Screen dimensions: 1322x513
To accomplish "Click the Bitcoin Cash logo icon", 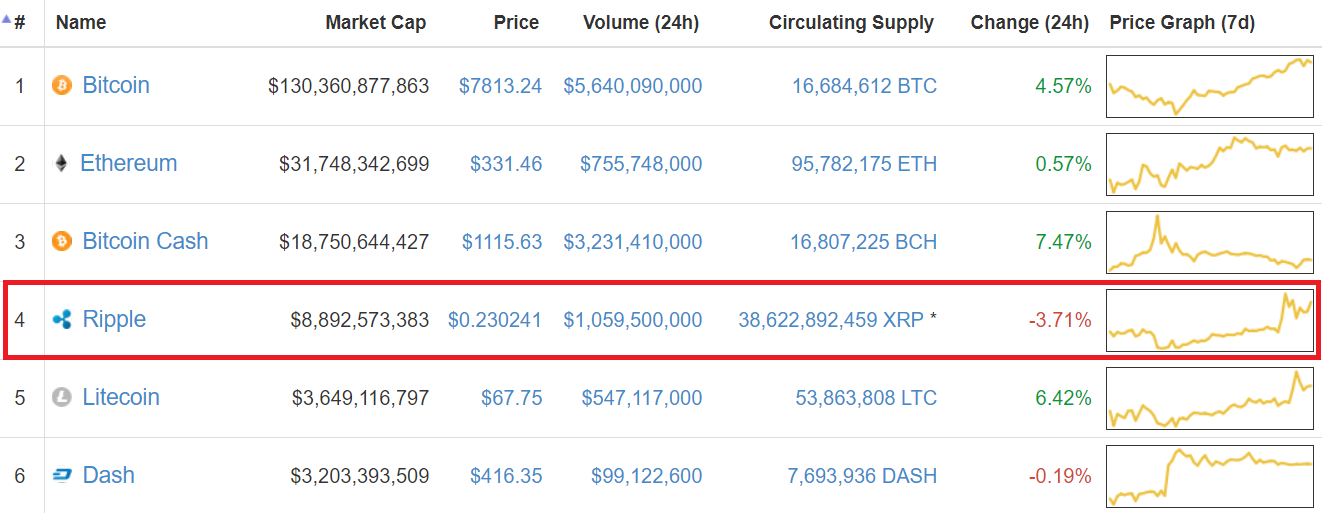I will pyautogui.click(x=62, y=242).
